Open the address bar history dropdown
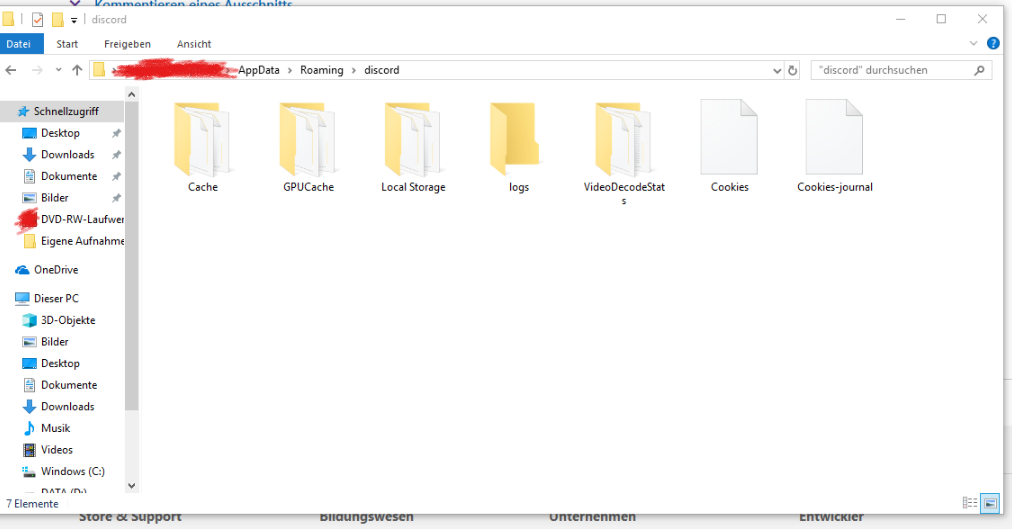The image size is (1012, 529). 777,70
